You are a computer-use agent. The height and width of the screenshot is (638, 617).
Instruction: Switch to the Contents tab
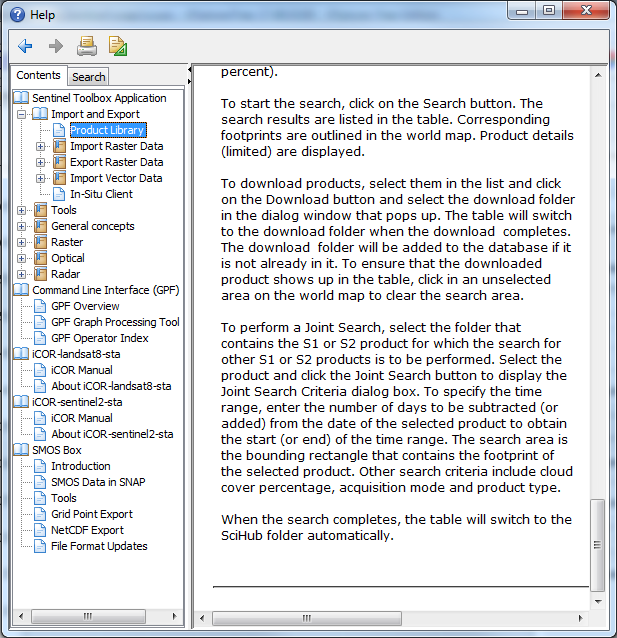tap(39, 75)
